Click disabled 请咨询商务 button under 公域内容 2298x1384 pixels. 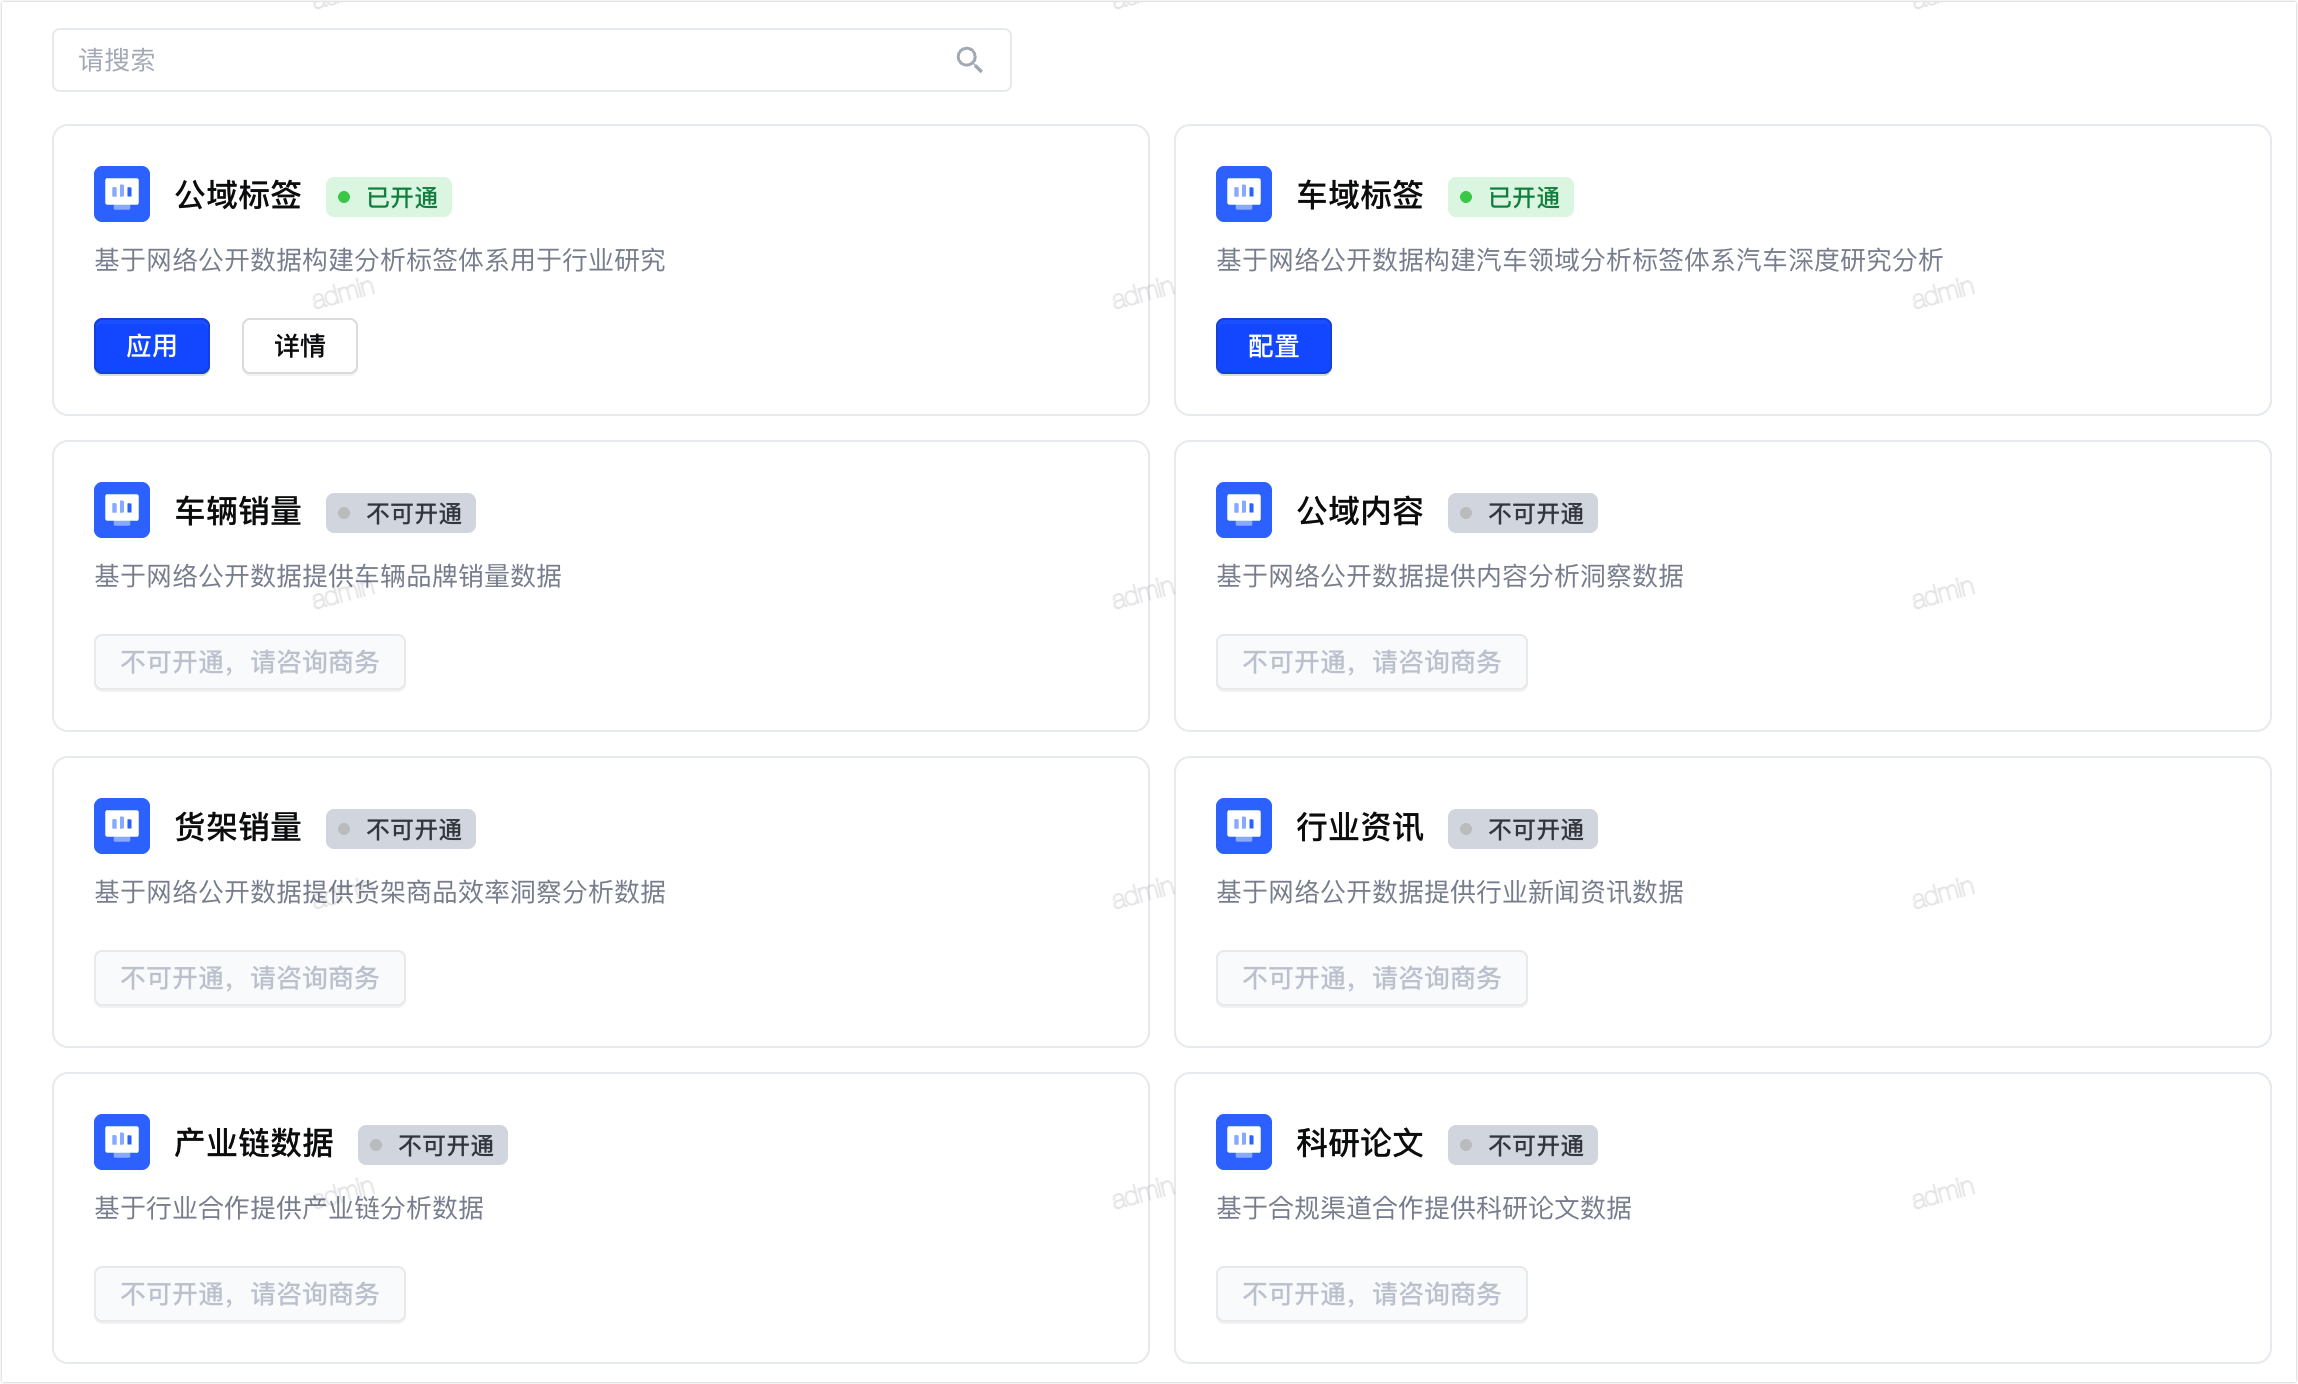[1372, 662]
